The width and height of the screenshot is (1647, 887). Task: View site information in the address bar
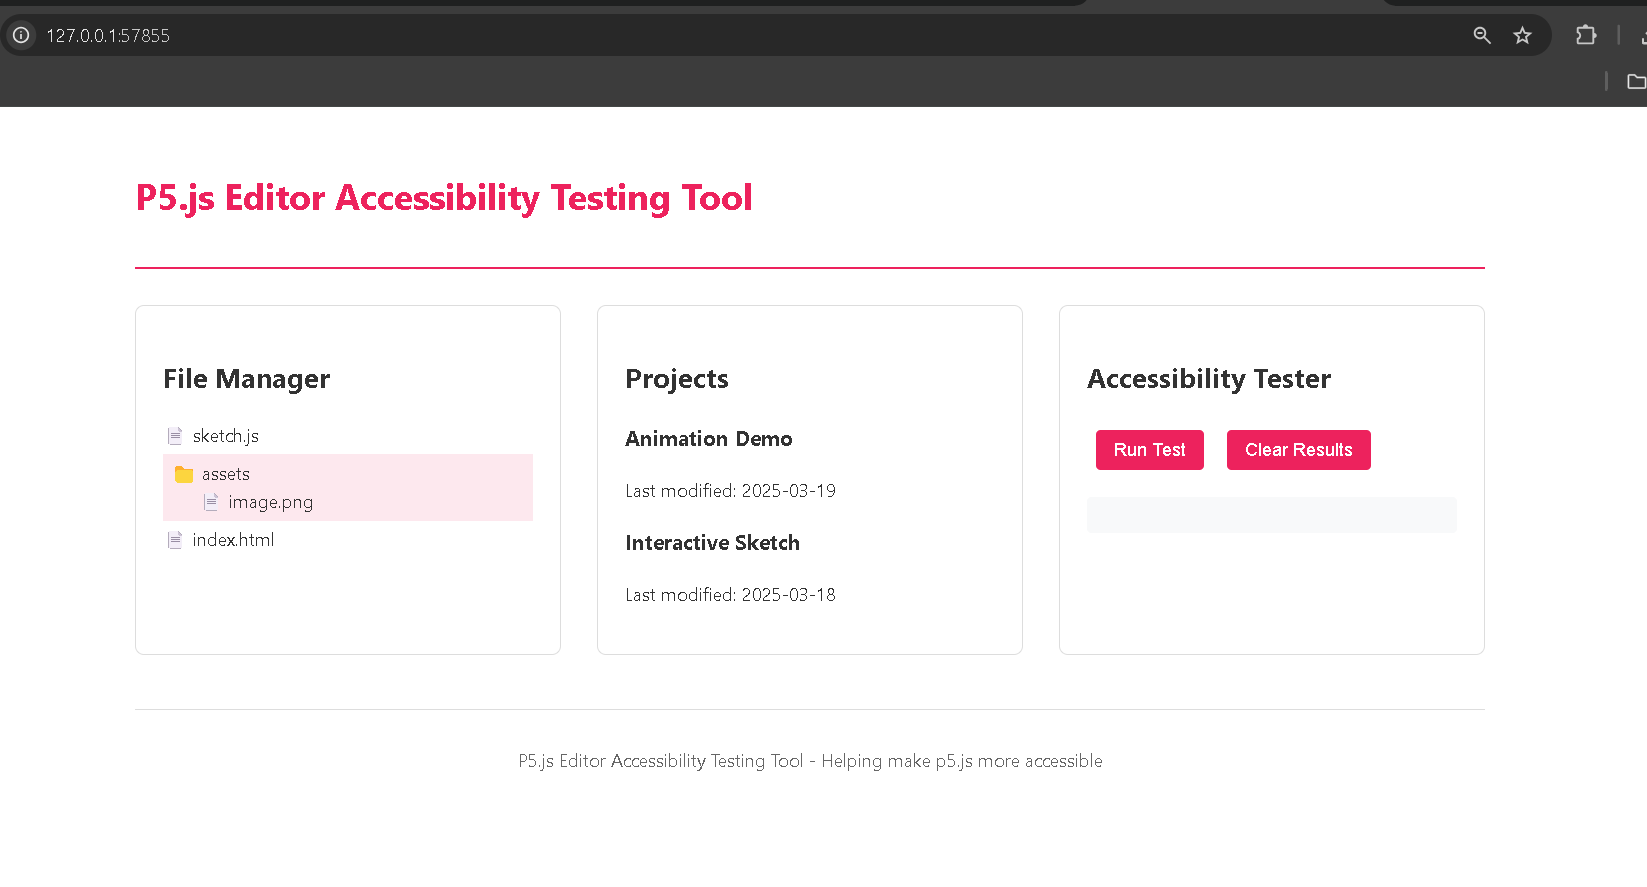click(x=21, y=35)
